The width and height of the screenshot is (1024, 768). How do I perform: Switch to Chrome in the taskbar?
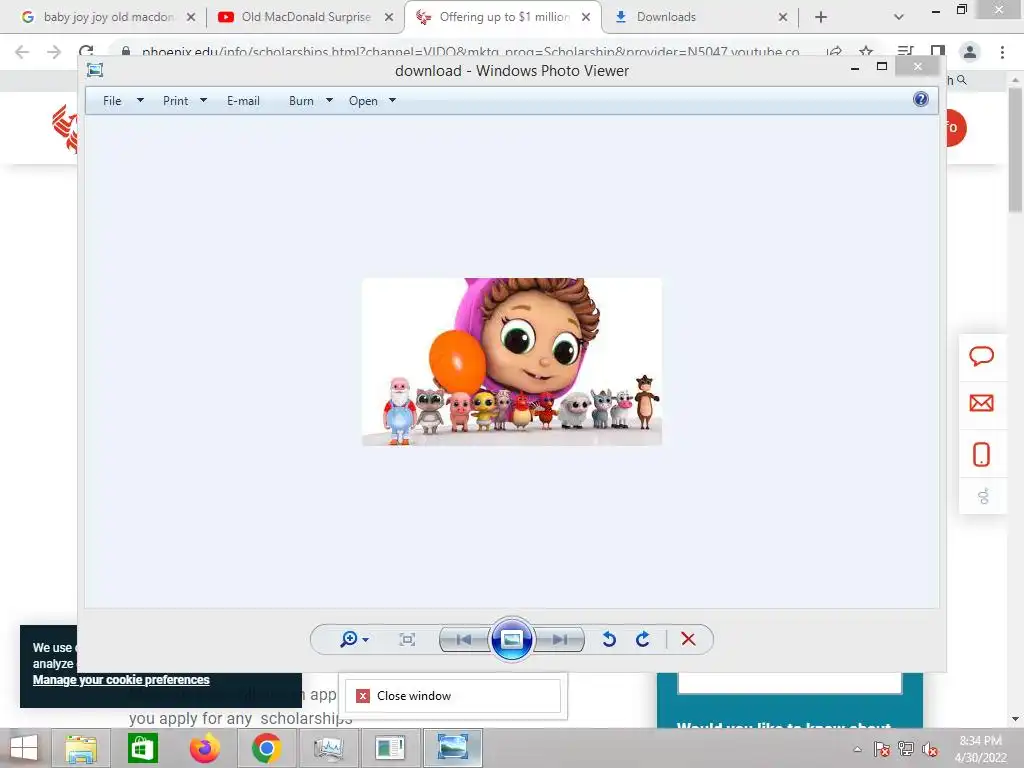[x=266, y=748]
